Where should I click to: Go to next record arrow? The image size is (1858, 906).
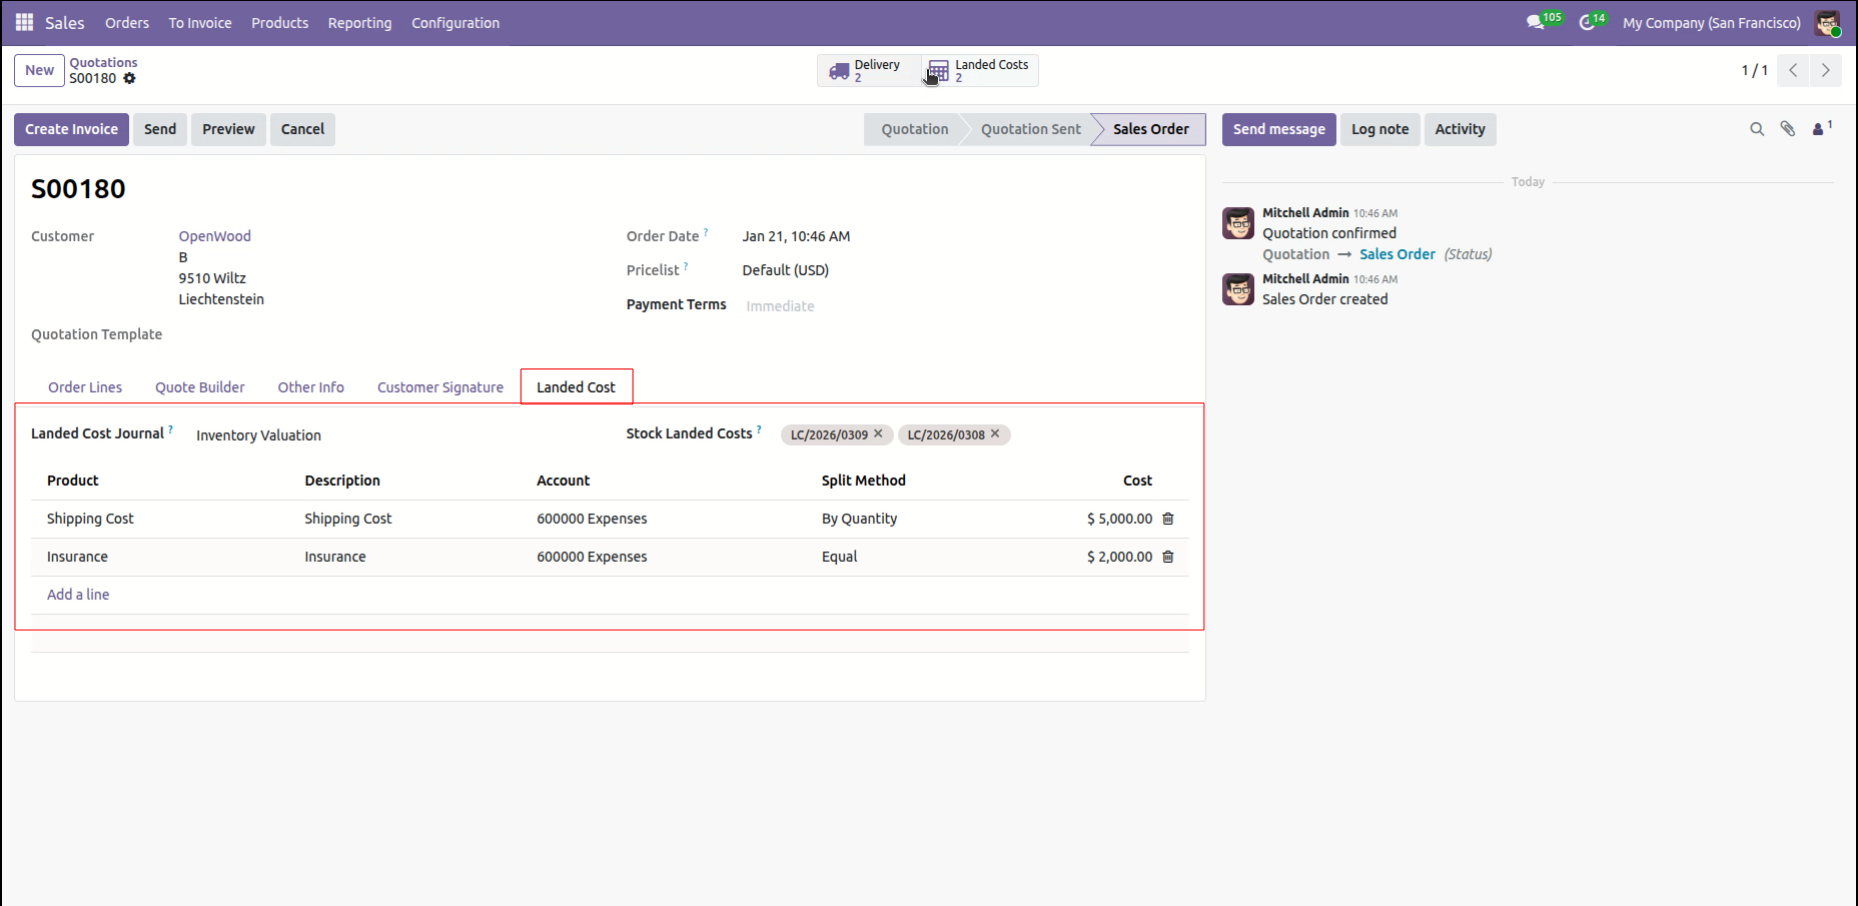coord(1825,70)
